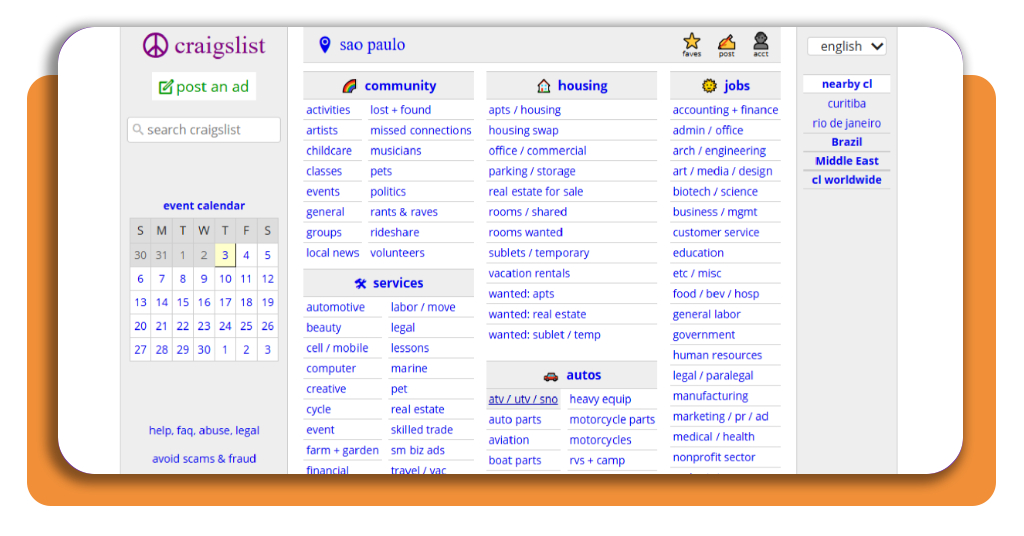Open accounting + finance jobs link

pyautogui.click(x=726, y=110)
